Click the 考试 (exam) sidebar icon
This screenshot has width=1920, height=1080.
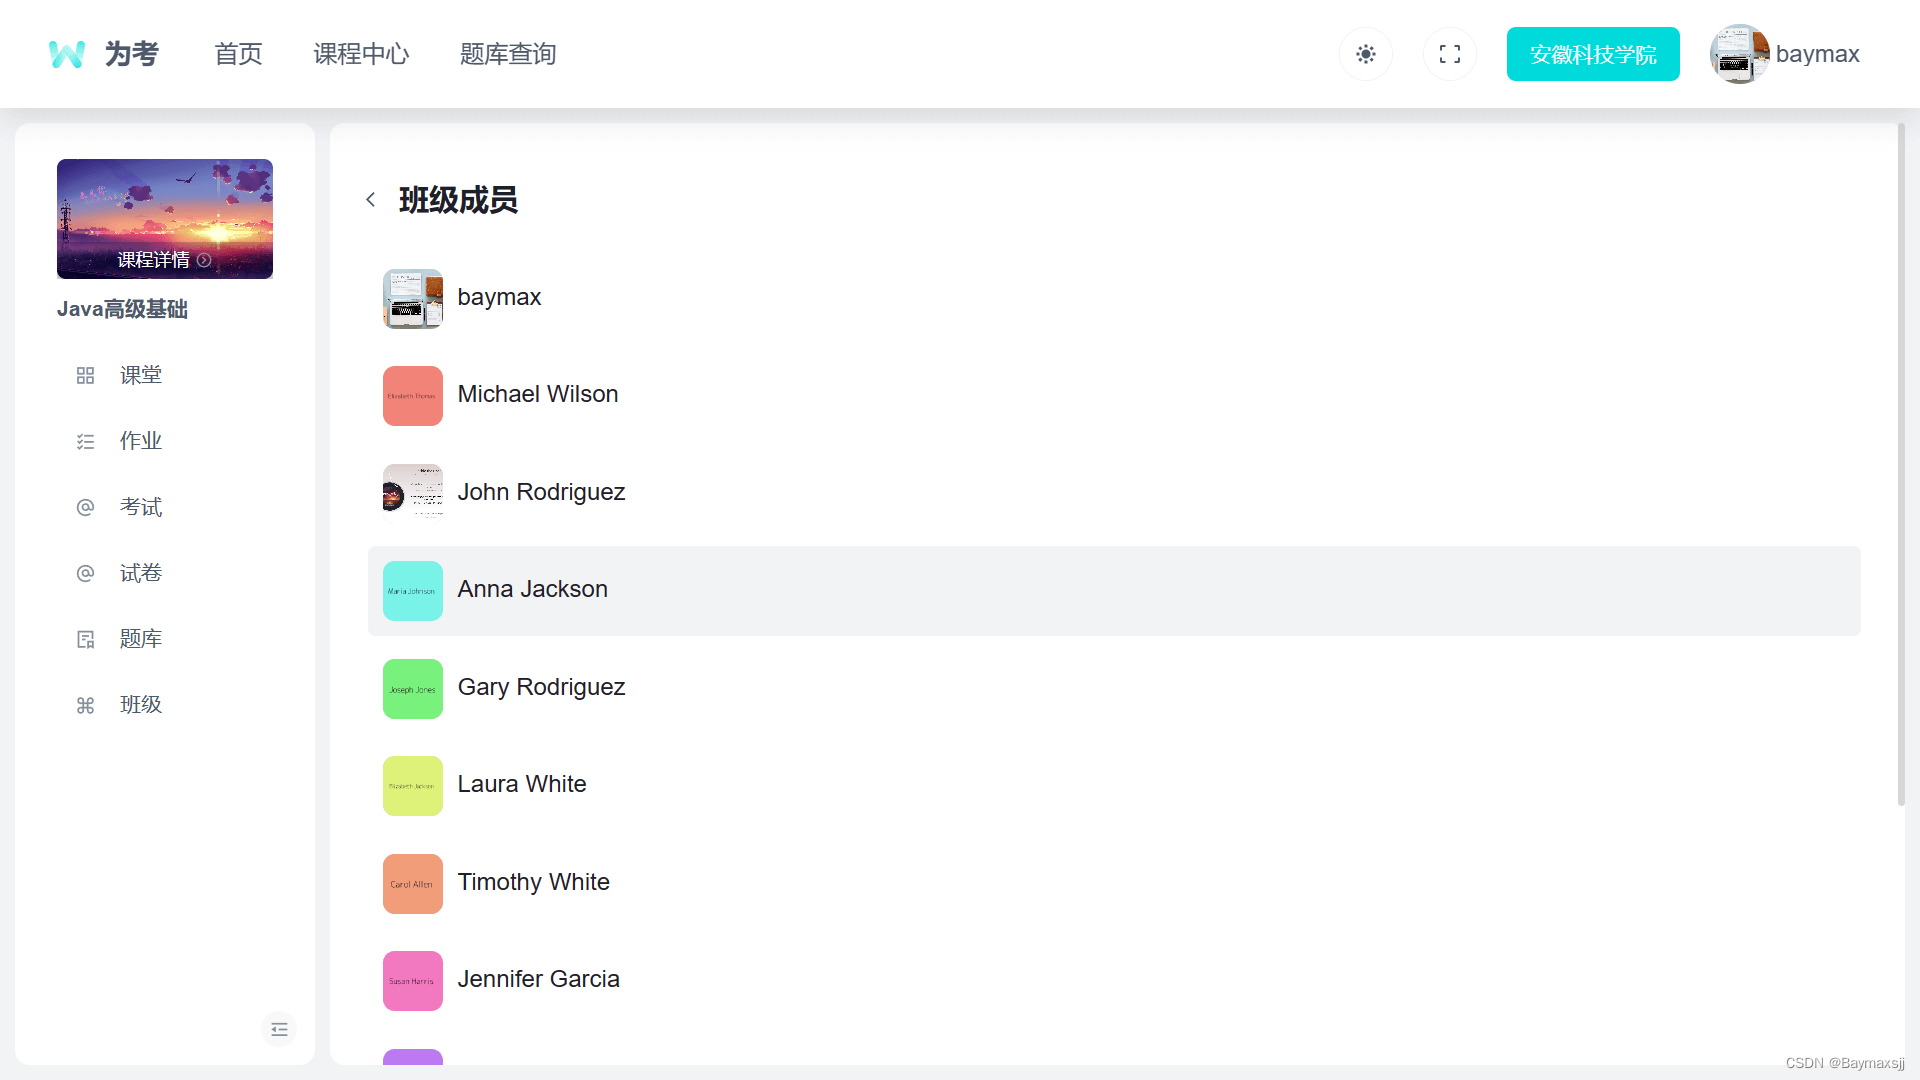(x=85, y=507)
